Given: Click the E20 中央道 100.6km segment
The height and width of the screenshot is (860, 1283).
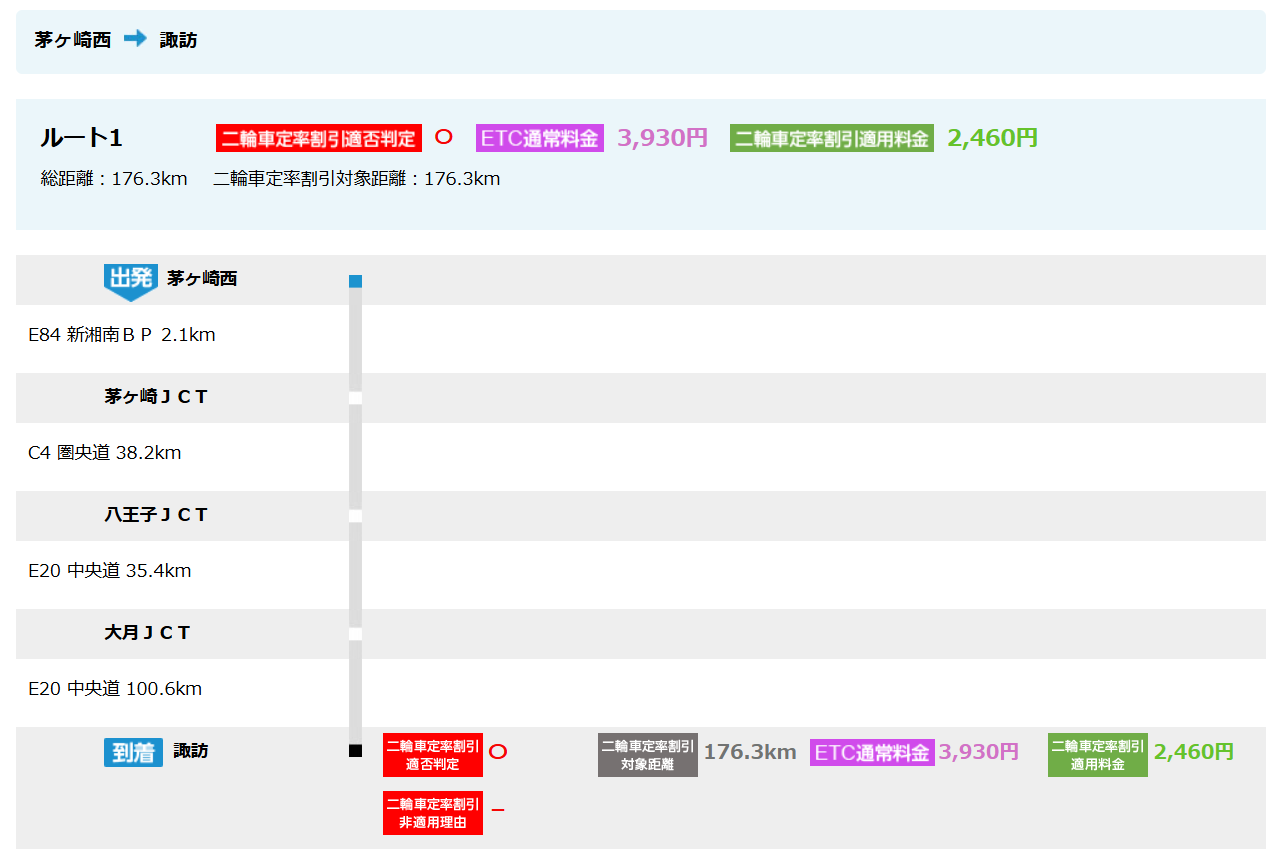Looking at the screenshot, I should [115, 689].
